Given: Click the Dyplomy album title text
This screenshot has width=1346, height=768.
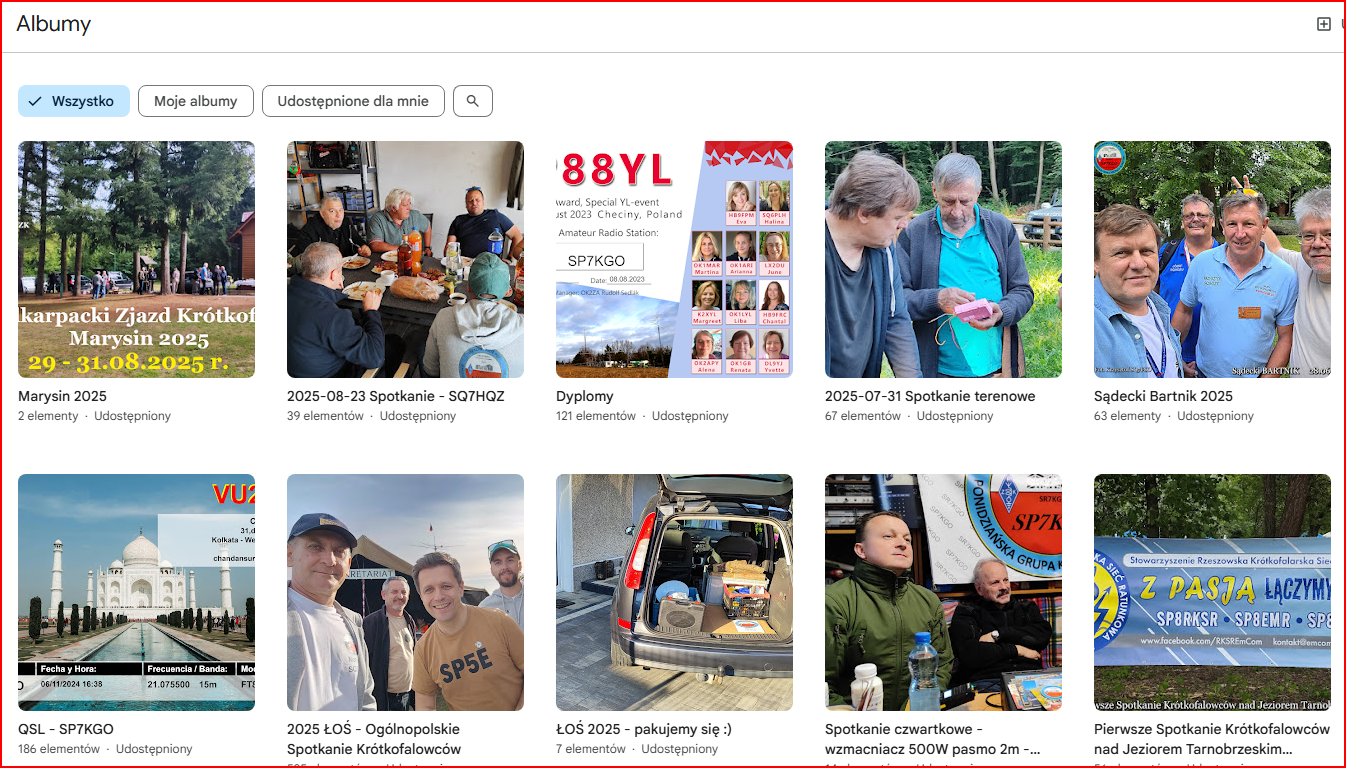Looking at the screenshot, I should point(585,396).
